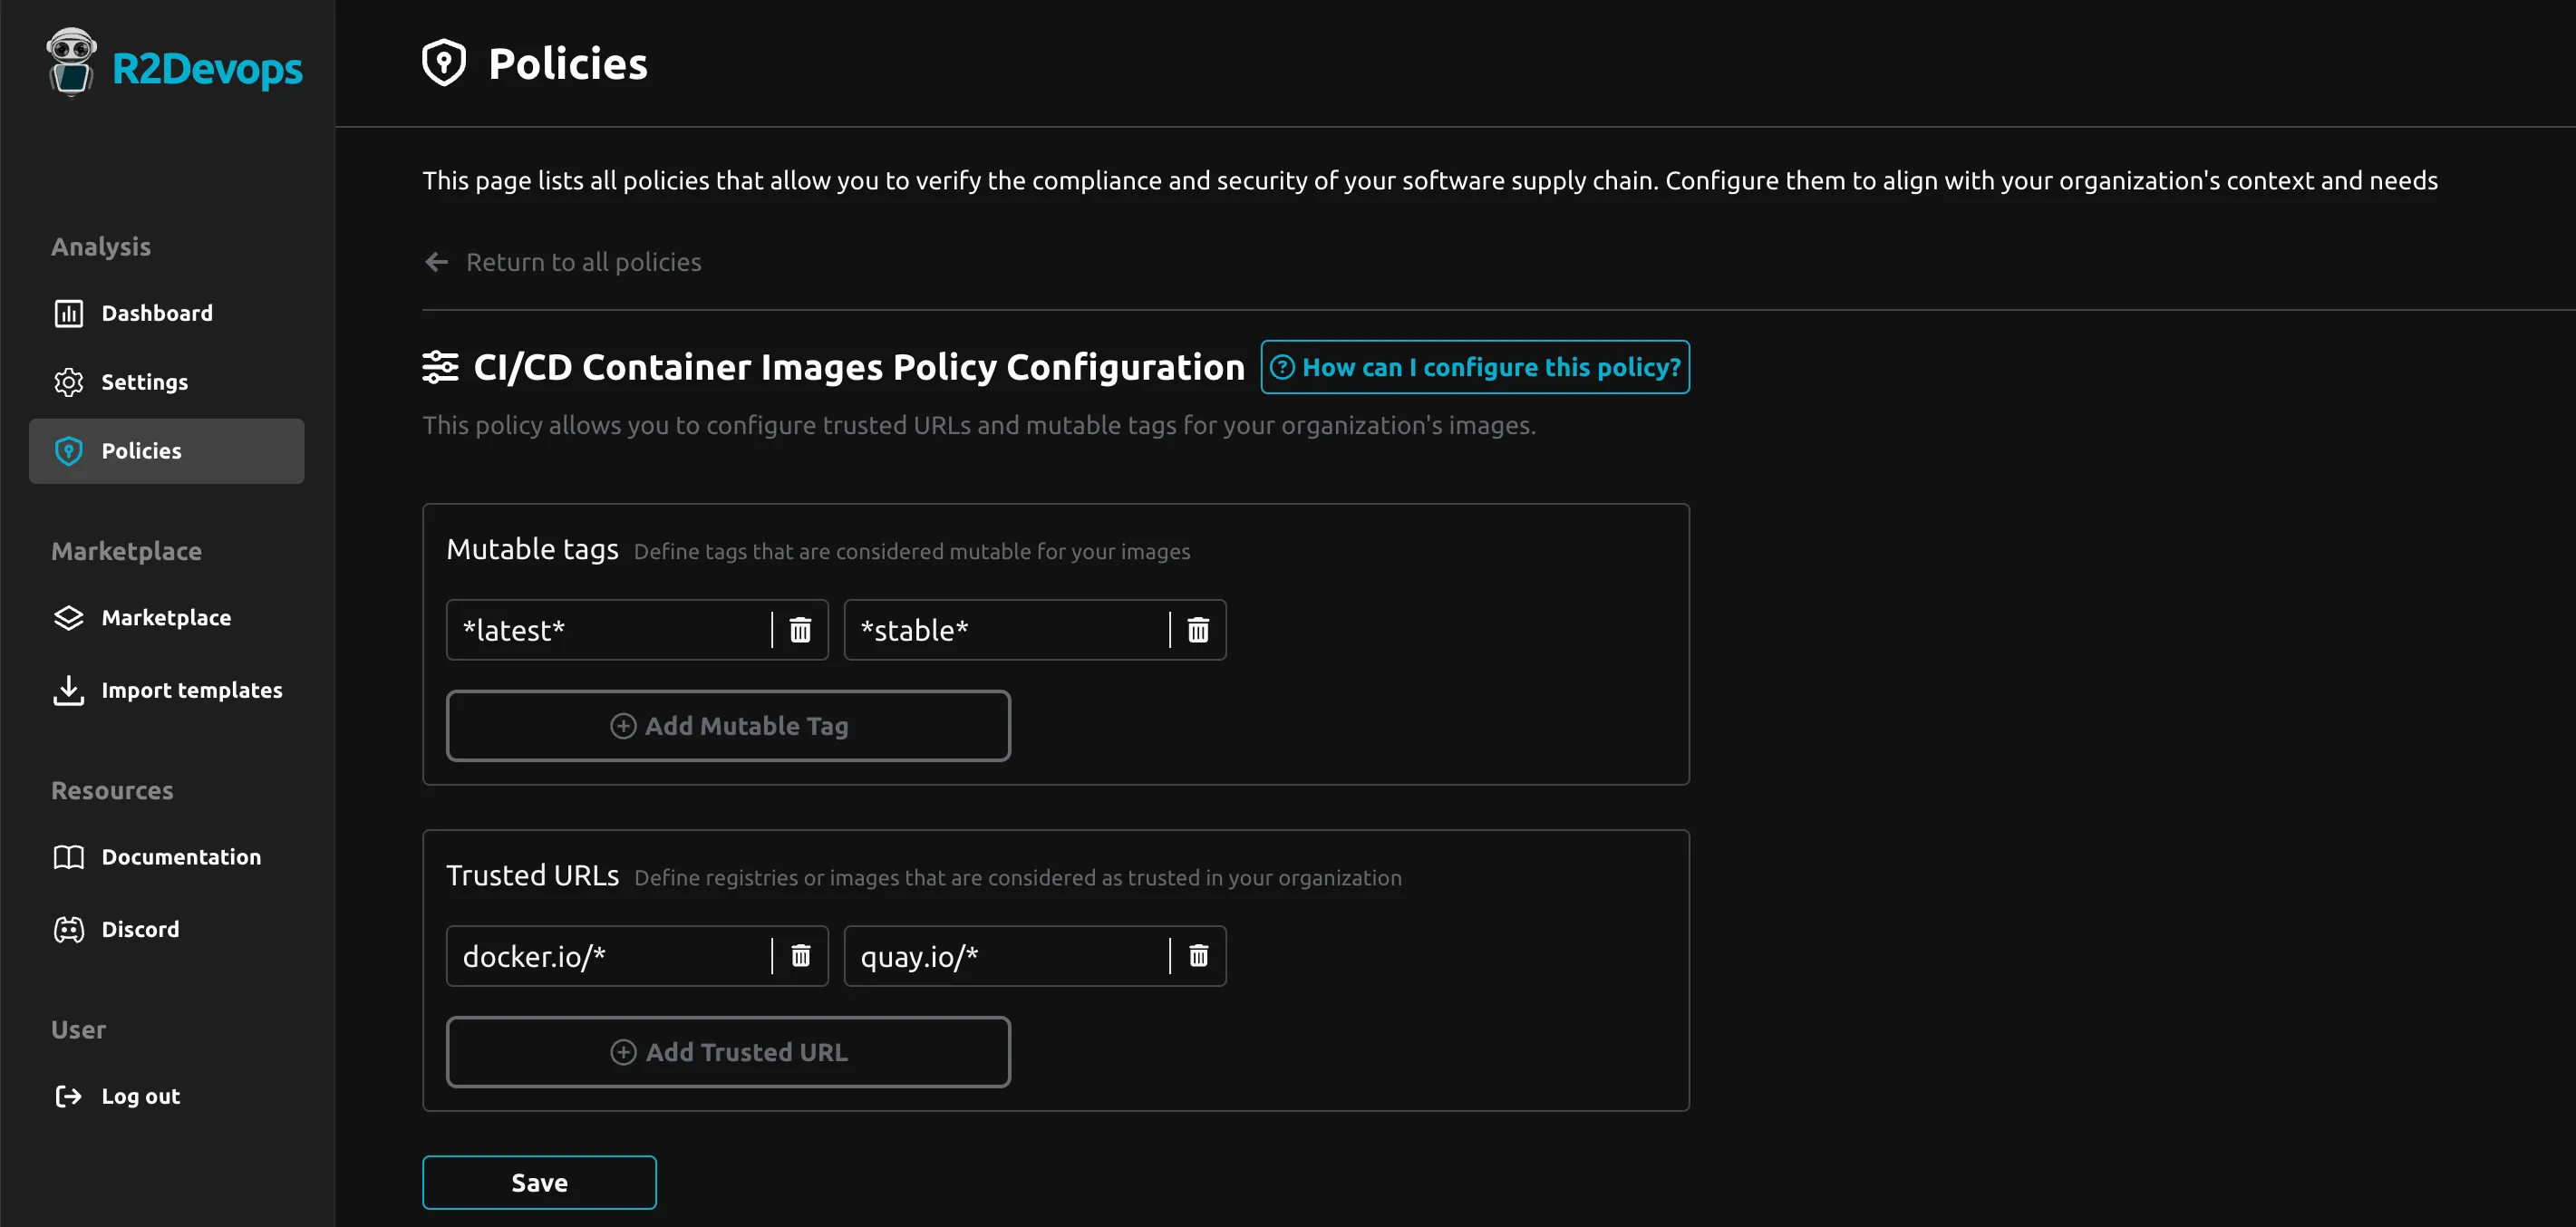Click the Discord controller icon
Screen dimensions: 2576x1227
[x=67, y=928]
